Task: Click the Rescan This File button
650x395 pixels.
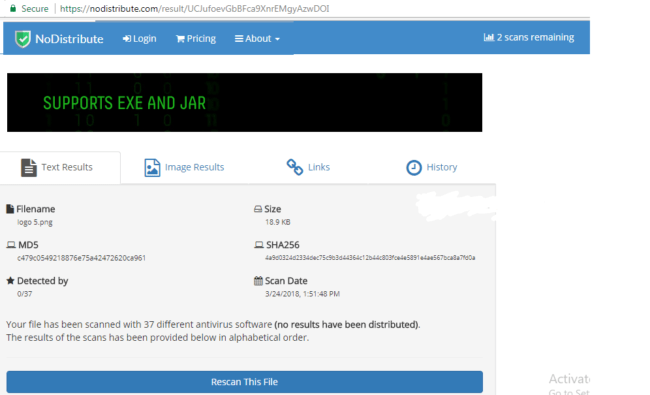Action: point(245,382)
